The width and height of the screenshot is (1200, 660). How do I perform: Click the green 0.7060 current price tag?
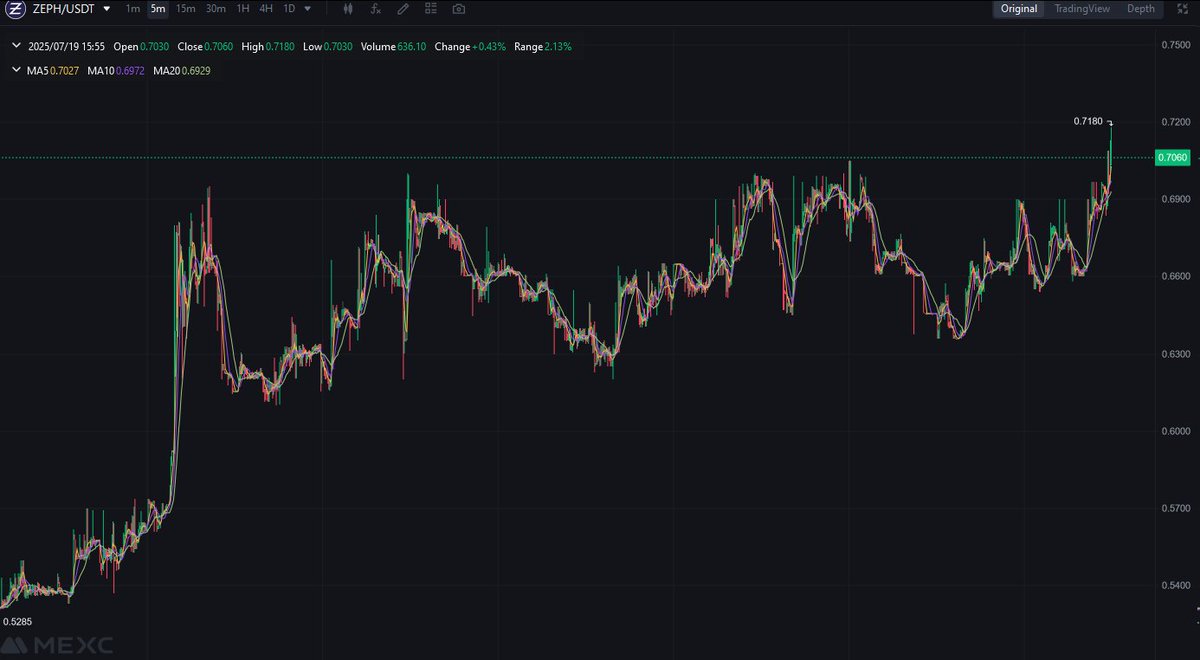1171,157
